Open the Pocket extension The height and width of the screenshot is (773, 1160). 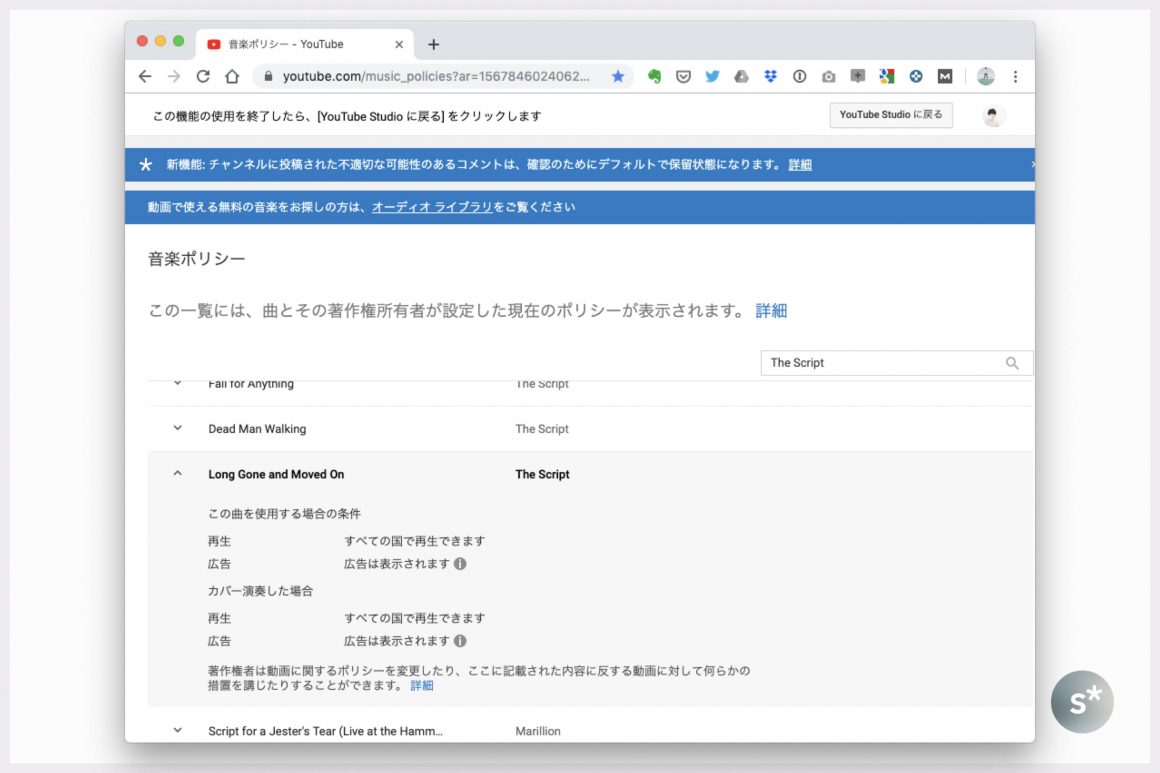point(683,76)
